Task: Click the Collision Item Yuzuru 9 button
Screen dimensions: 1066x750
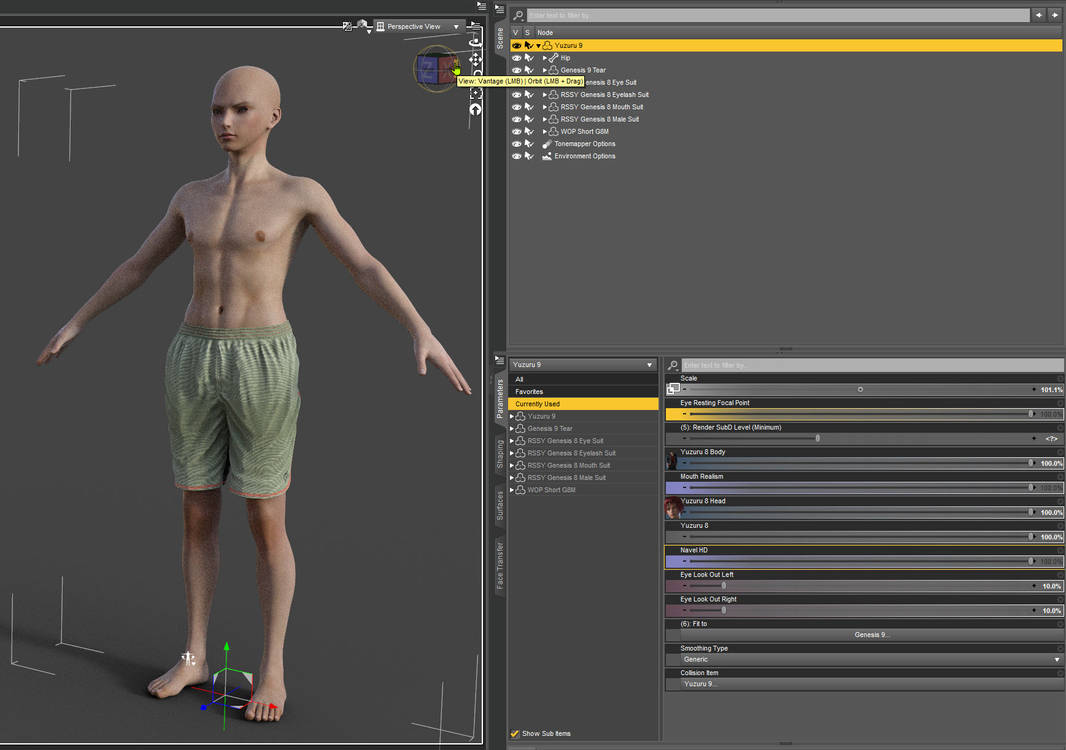Action: coord(870,684)
